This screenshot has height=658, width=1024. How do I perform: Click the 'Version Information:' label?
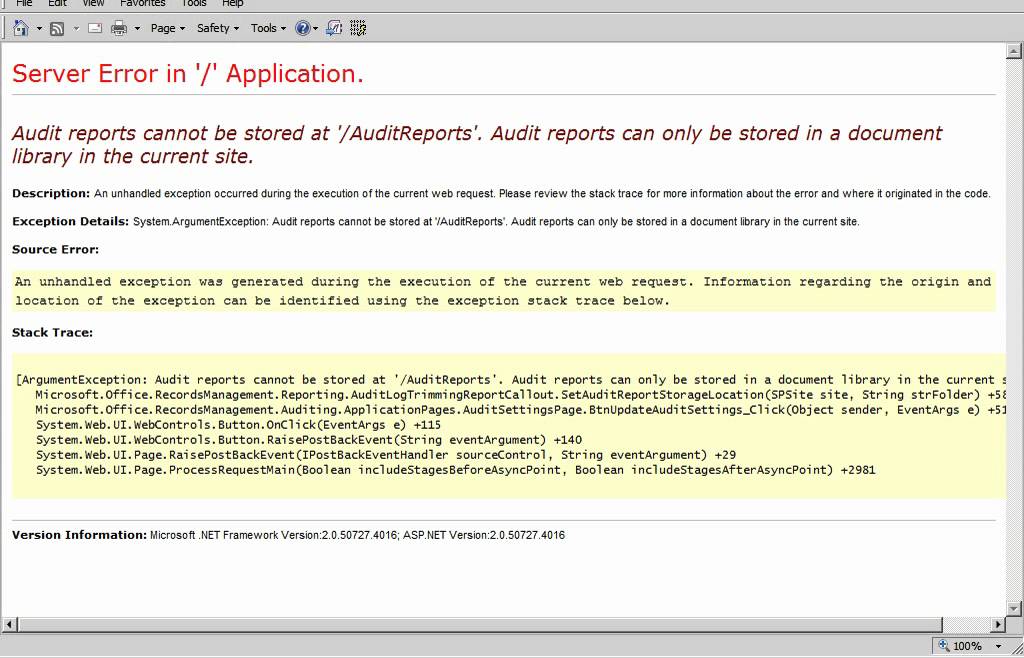(80, 535)
